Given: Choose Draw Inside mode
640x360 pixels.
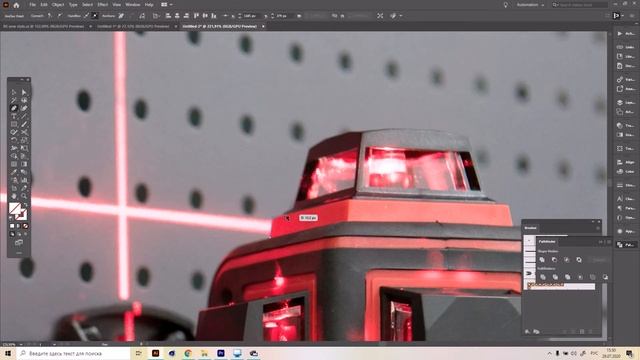Looking at the screenshot, I should pos(25,233).
